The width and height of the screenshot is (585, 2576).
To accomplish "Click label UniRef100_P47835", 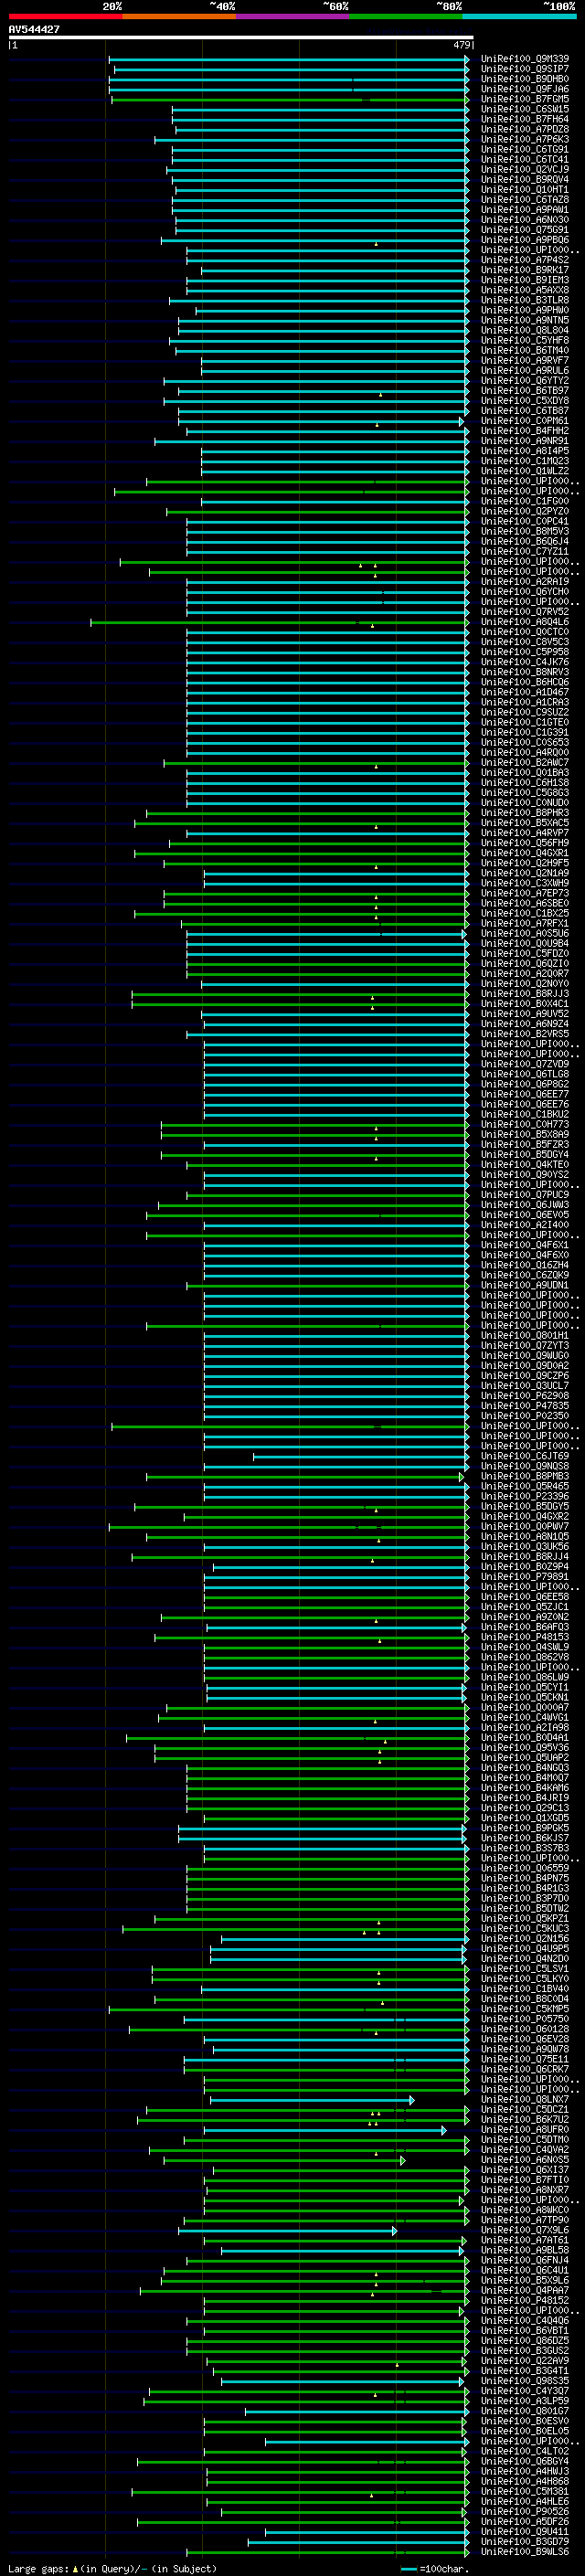I will tap(525, 1406).
